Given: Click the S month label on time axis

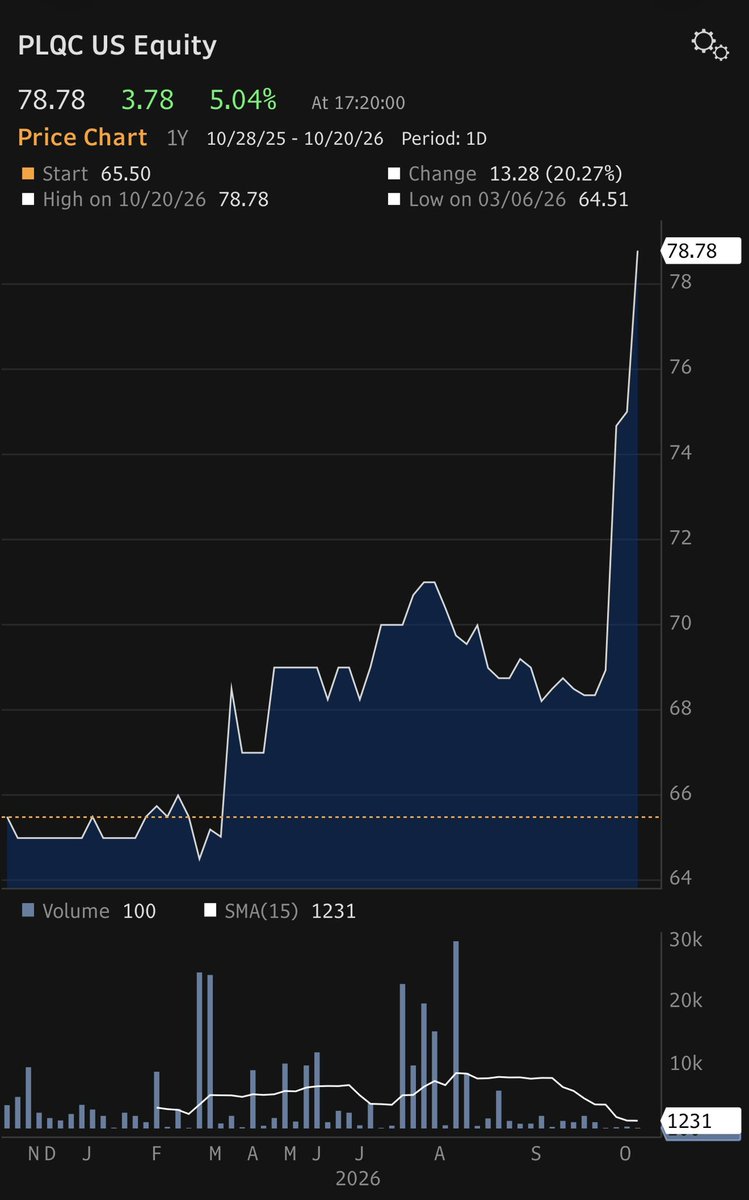Looking at the screenshot, I should pyautogui.click(x=536, y=1154).
